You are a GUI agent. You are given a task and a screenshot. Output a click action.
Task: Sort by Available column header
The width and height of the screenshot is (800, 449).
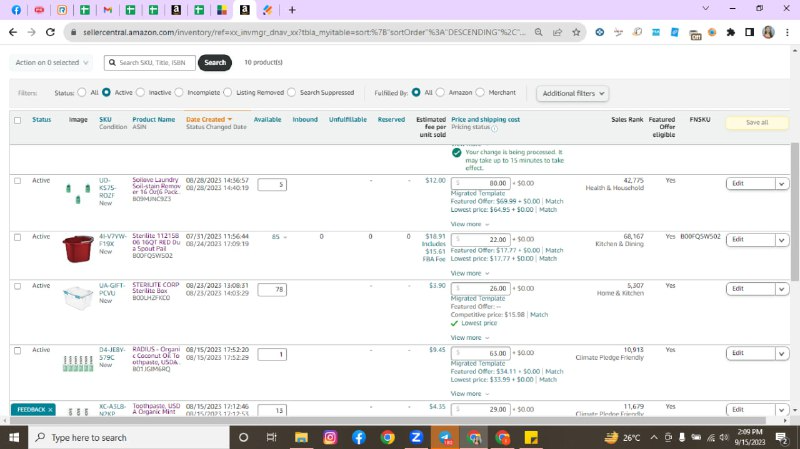(x=267, y=119)
